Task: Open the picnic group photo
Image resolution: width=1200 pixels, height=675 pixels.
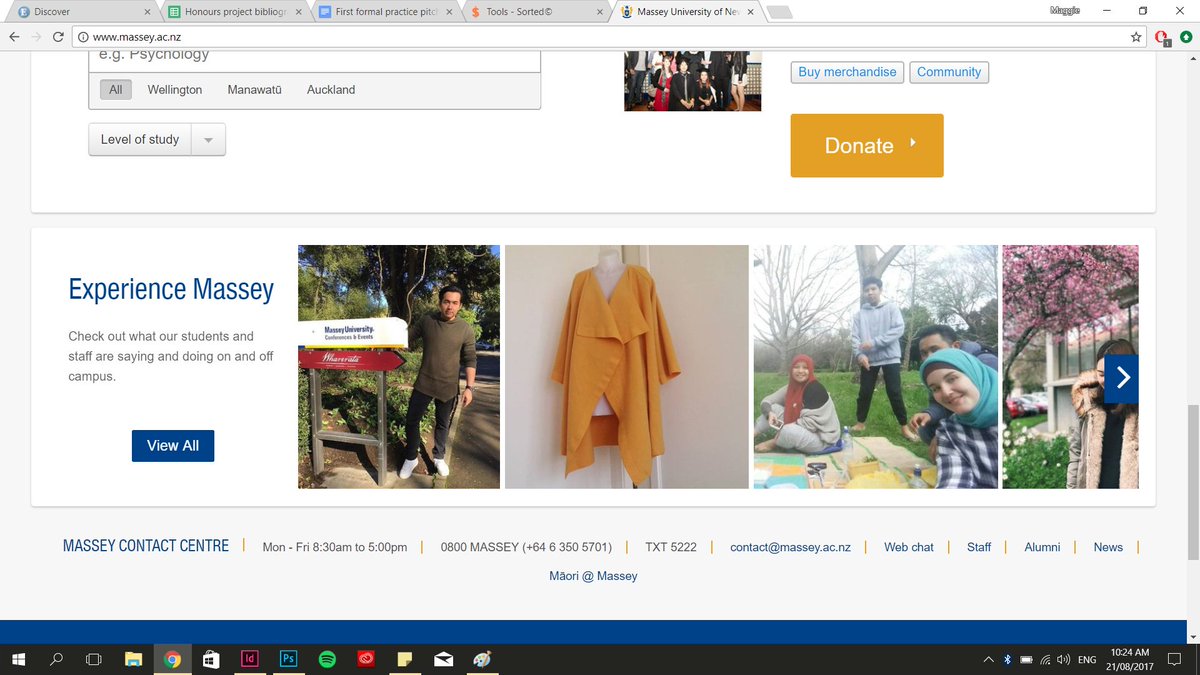Action: (x=876, y=367)
